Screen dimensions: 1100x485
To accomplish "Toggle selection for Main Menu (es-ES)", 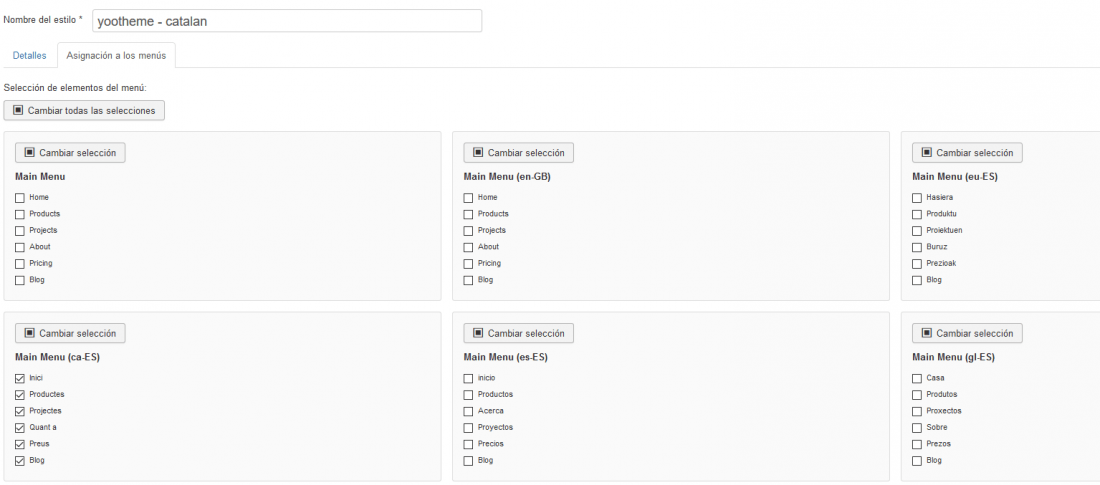I will click(x=518, y=333).
